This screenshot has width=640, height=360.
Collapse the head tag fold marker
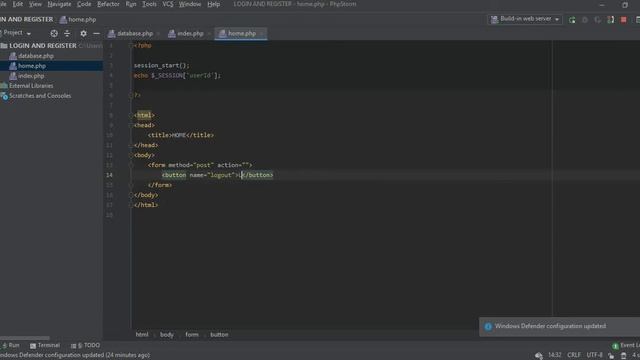click(131, 125)
